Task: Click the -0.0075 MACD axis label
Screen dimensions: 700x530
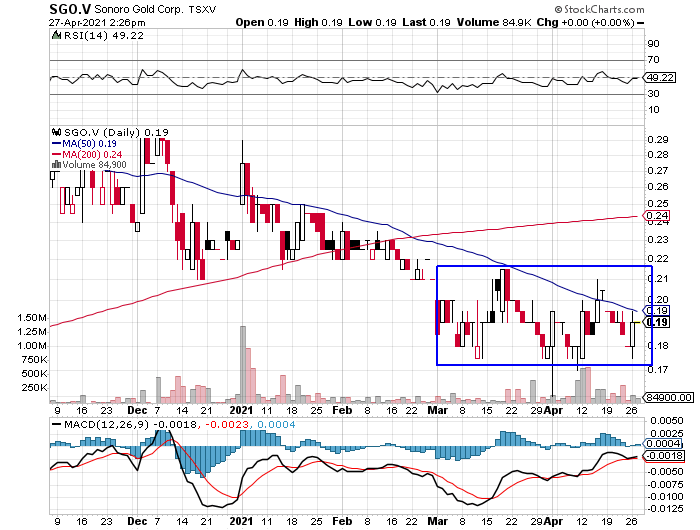Action: click(666, 485)
